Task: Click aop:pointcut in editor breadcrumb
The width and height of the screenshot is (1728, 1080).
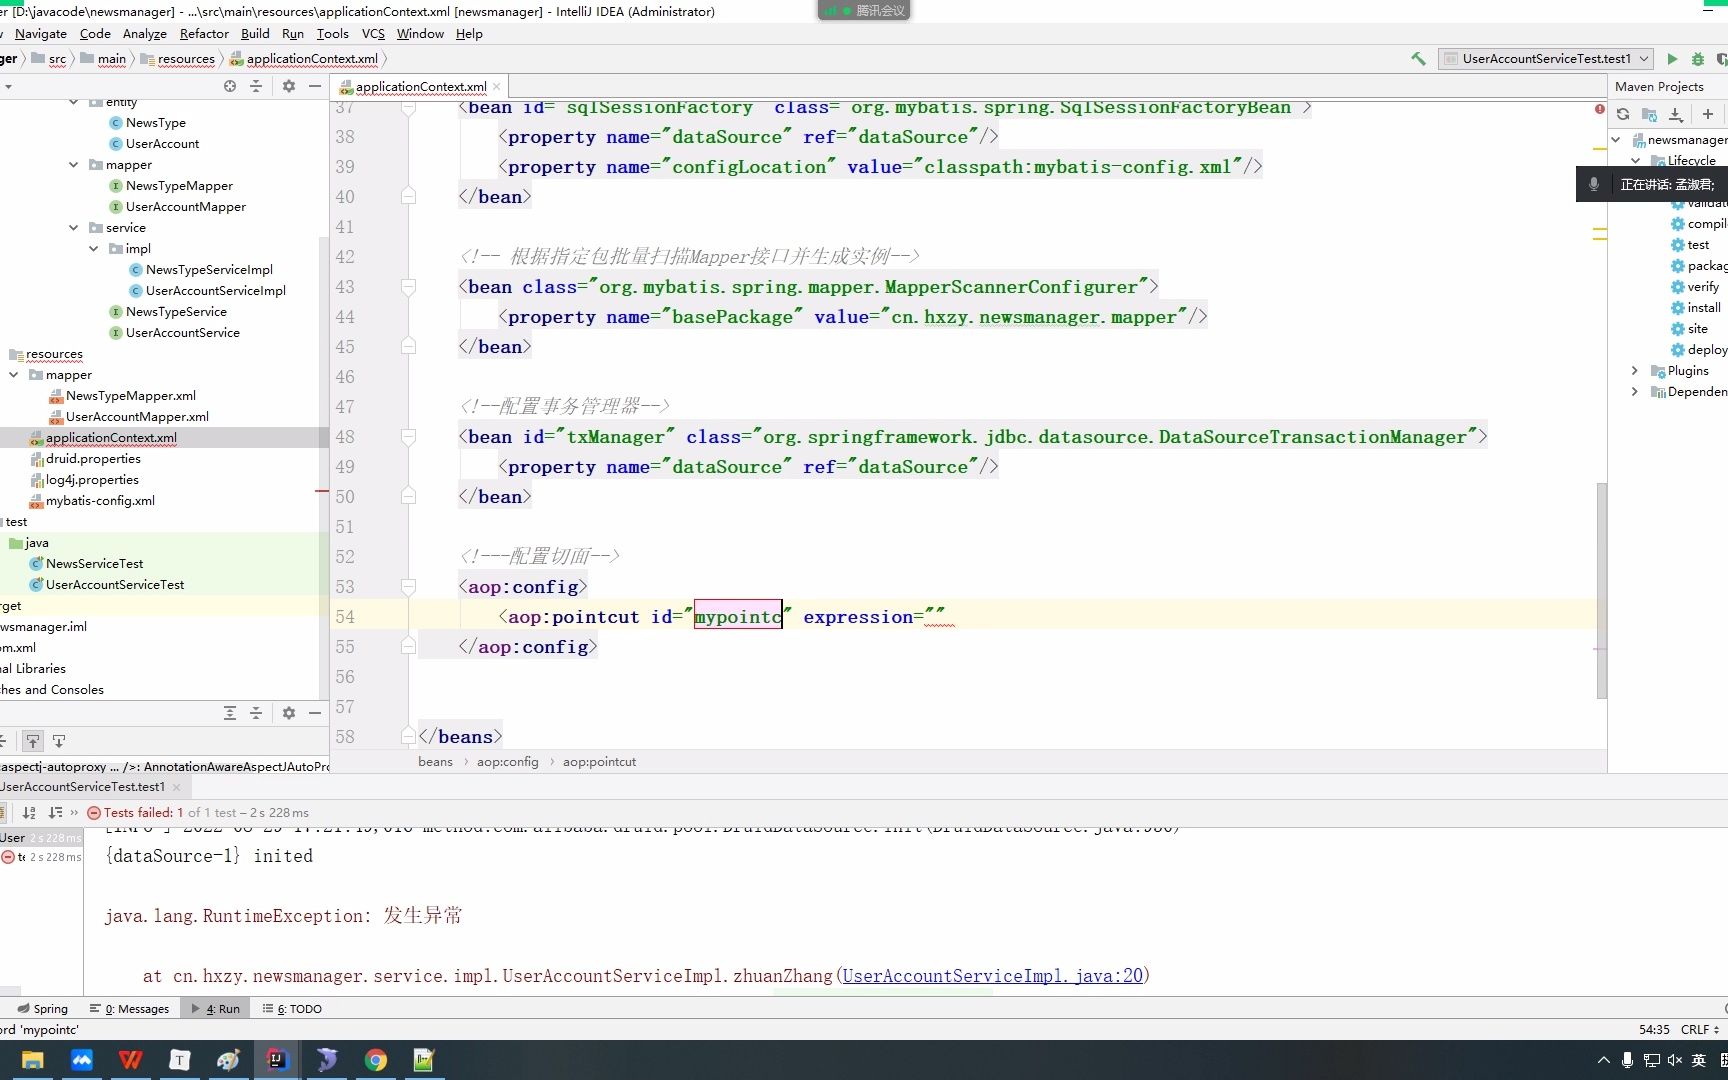Action: click(599, 762)
